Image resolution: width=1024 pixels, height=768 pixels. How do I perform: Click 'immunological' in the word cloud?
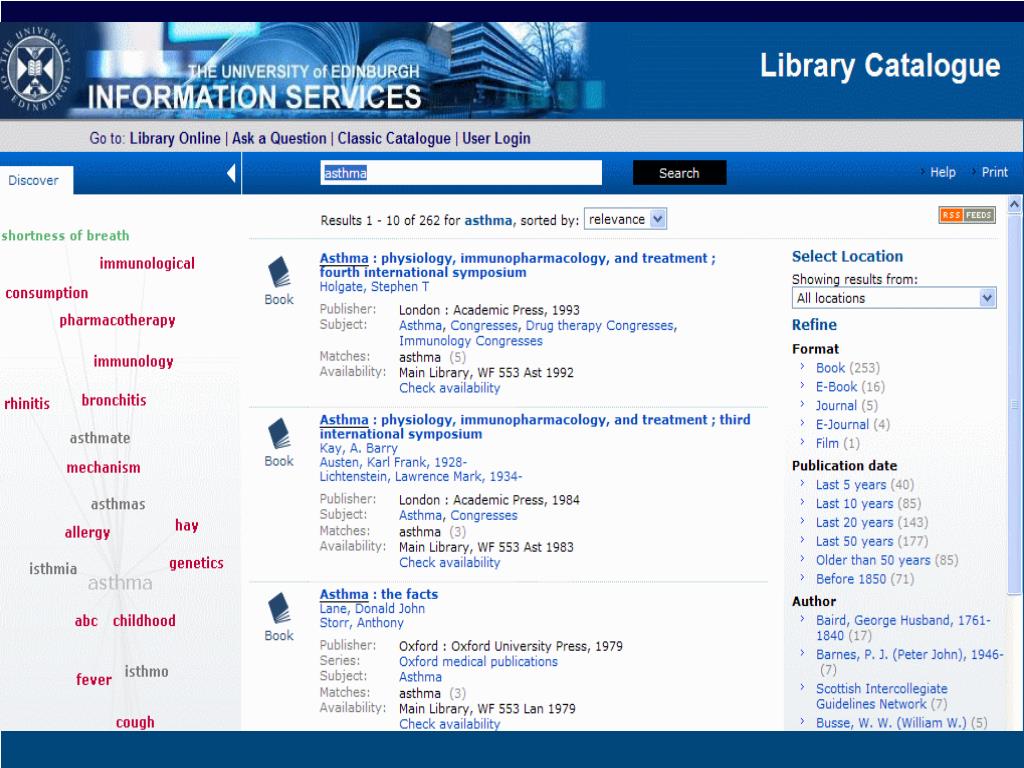coord(147,264)
